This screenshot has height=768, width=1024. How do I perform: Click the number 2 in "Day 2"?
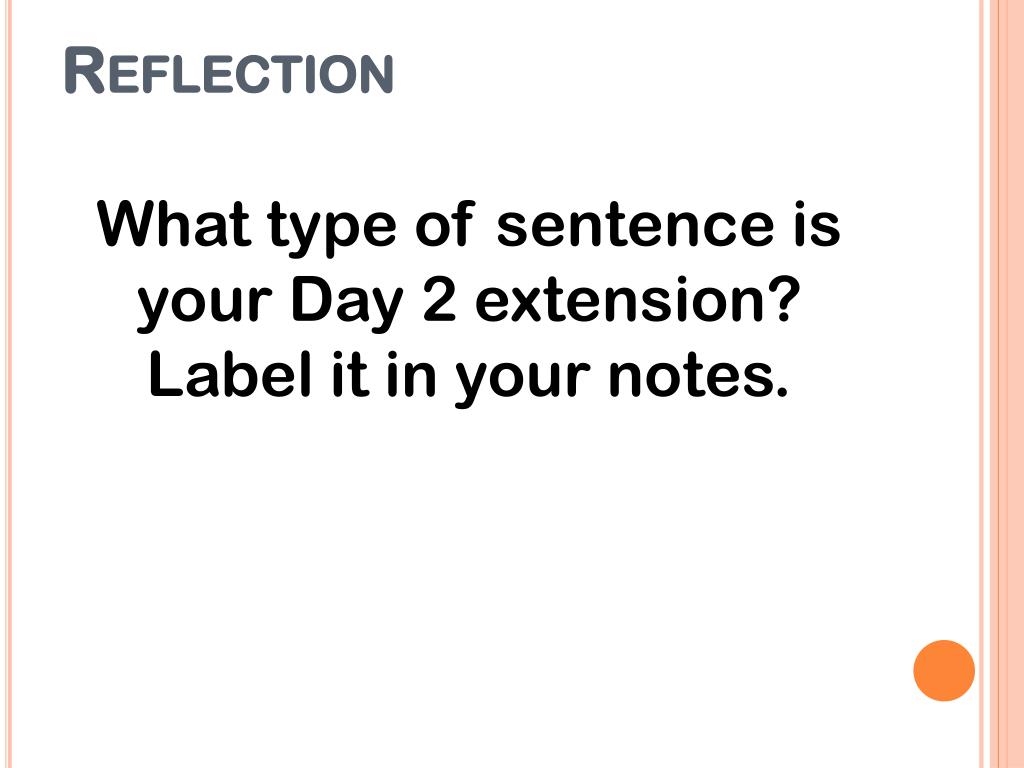click(439, 300)
